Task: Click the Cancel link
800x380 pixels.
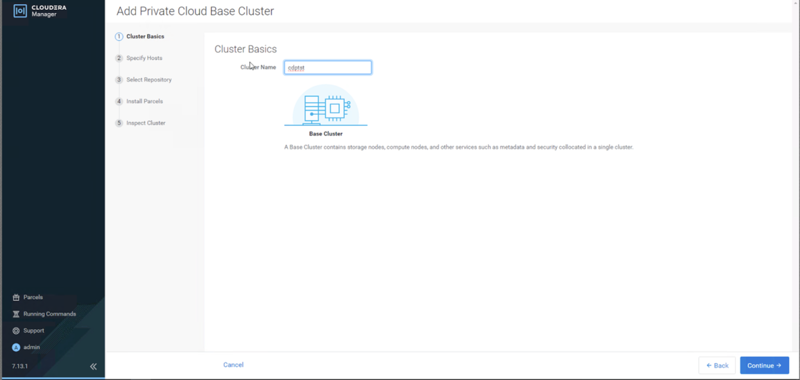Action: pos(233,365)
